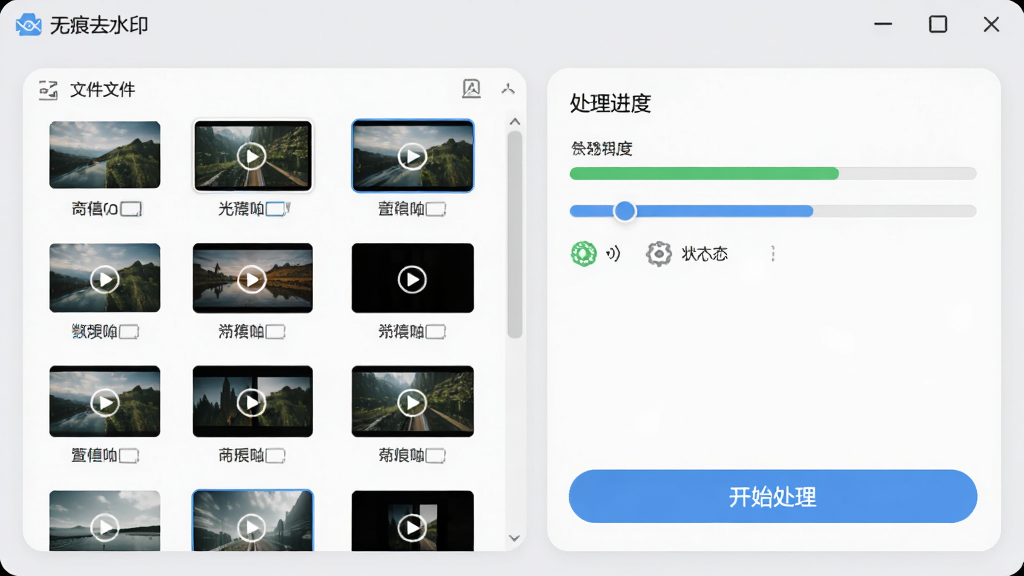Viewport: 1024px width, 576px height.
Task: Open the gear settings icon beside 状态态
Action: (659, 253)
